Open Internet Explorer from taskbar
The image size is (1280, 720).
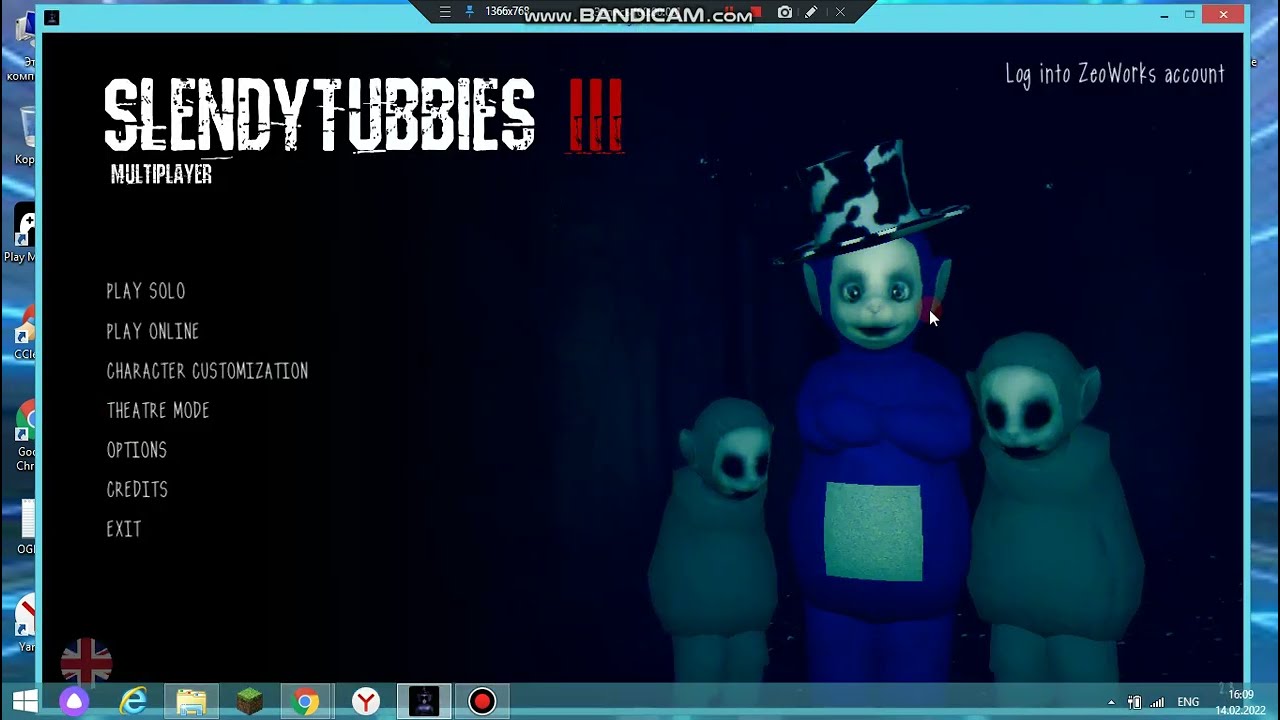133,701
